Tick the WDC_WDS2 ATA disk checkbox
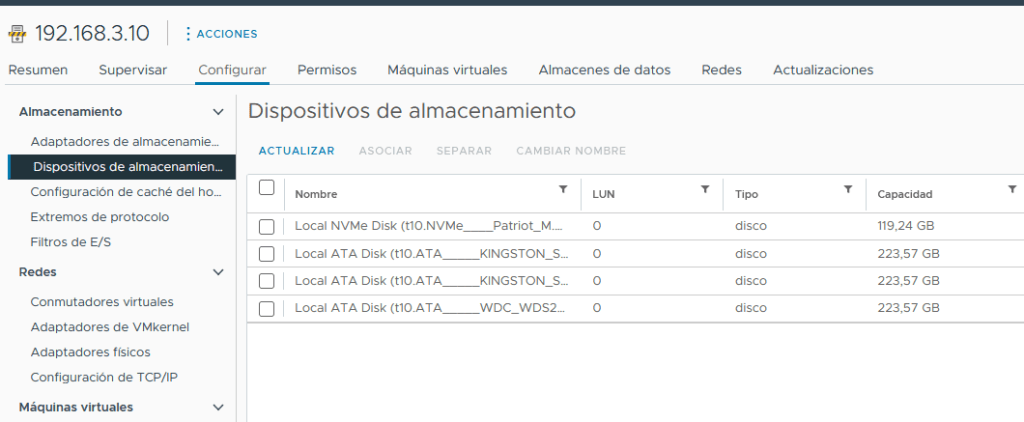 266,308
